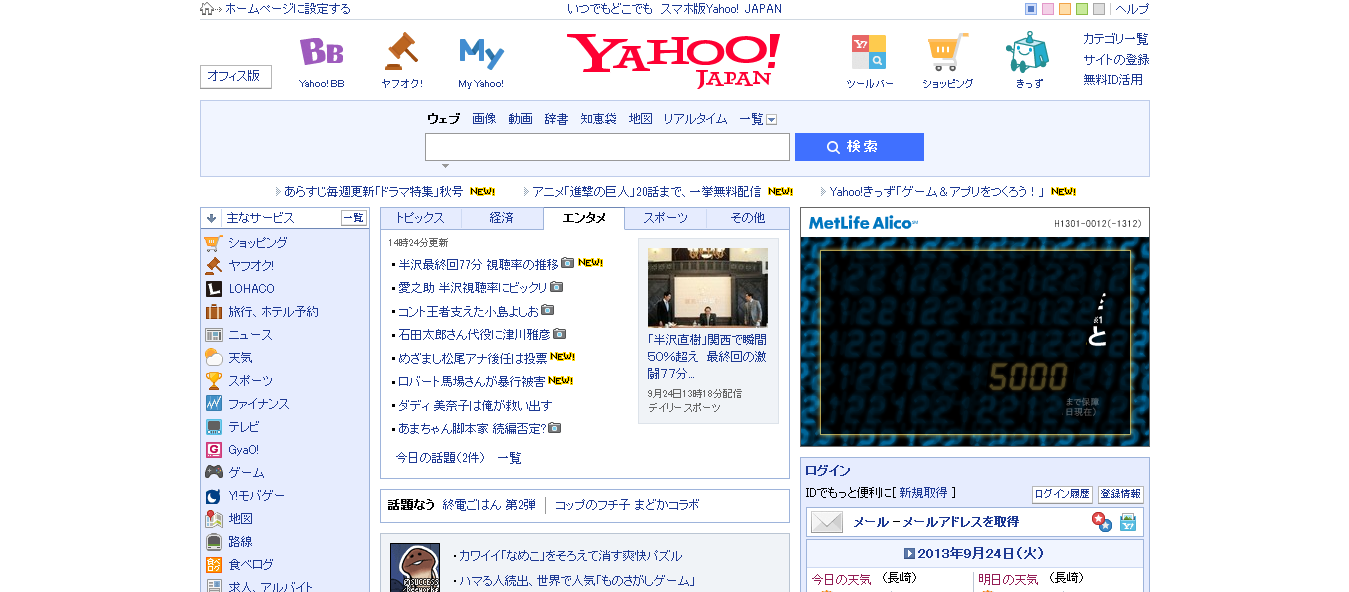Viewport: 1349px width, 592px height.
Task: Click the camera icon beside 半沢最終回77分 headline
Action: pyautogui.click(x=567, y=263)
